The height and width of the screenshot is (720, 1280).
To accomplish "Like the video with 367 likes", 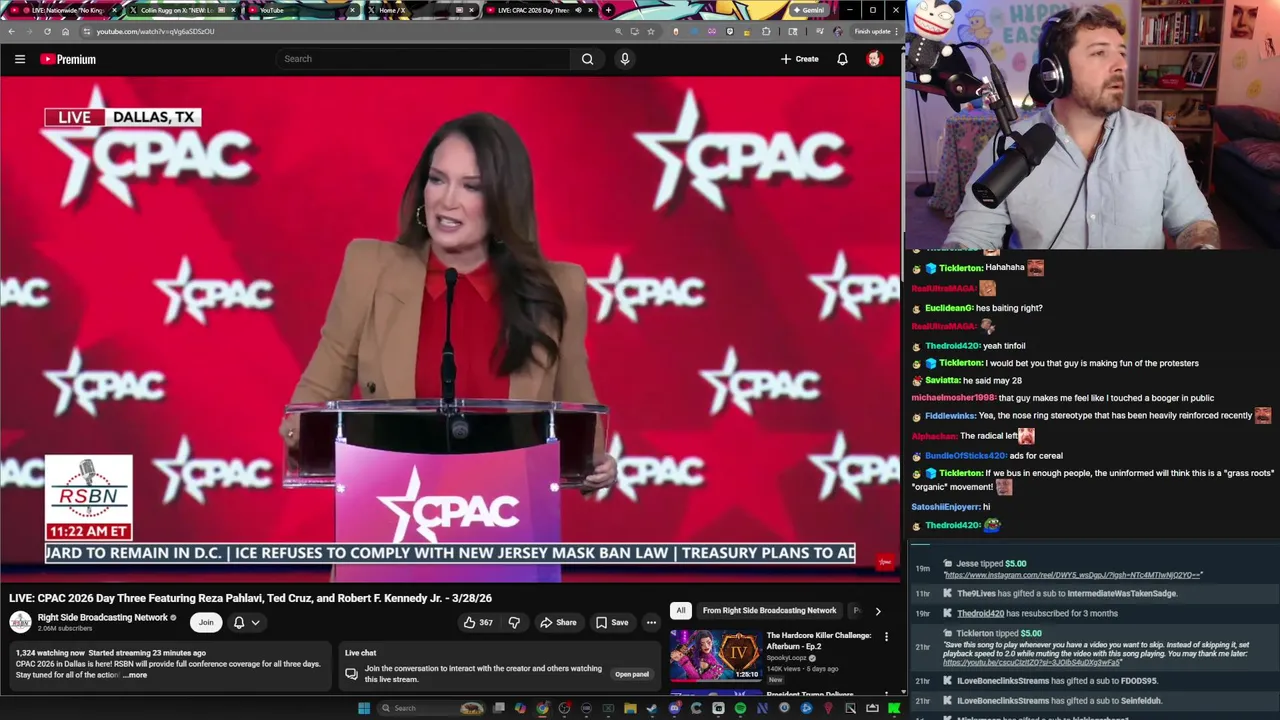I will tap(478, 622).
